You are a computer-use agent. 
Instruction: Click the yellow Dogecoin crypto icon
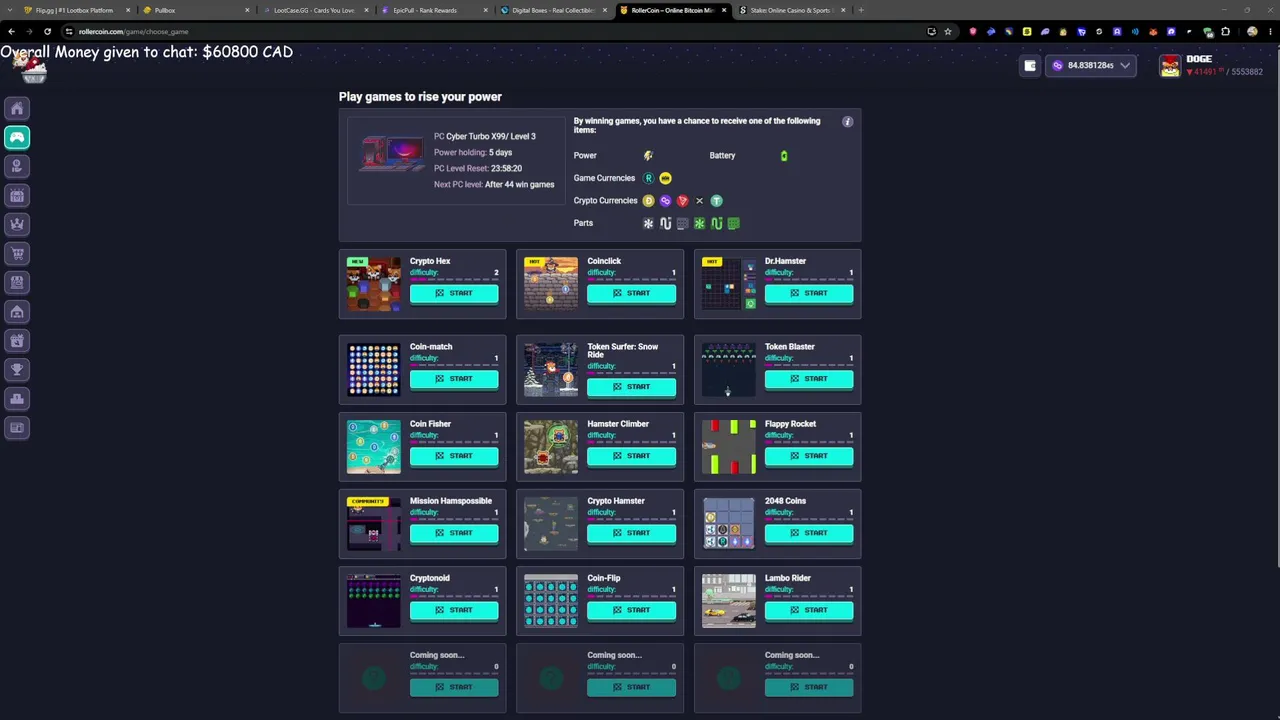click(648, 201)
